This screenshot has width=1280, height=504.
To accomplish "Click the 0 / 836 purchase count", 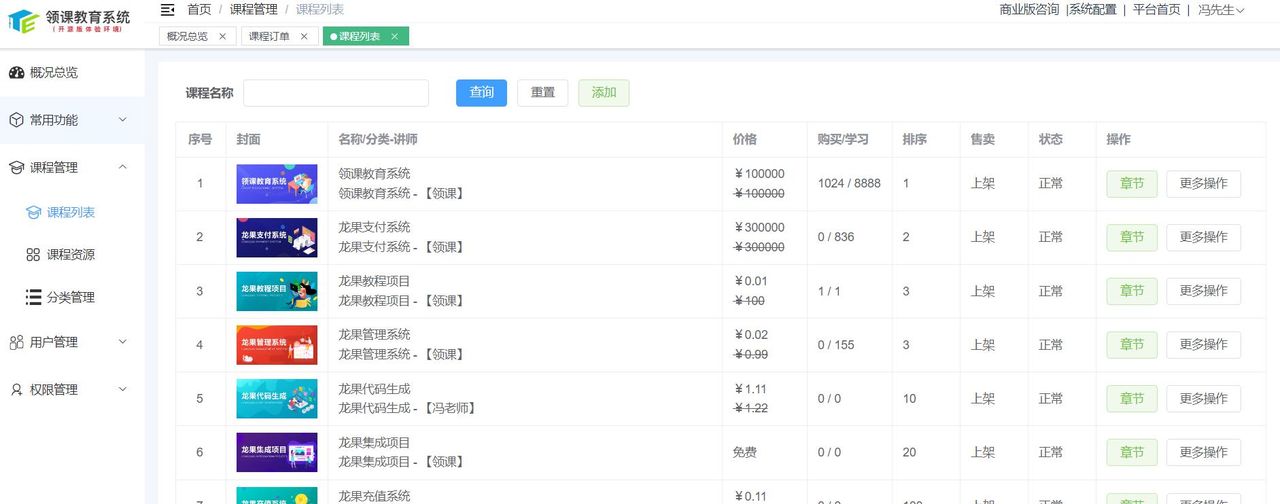I will [x=836, y=238].
